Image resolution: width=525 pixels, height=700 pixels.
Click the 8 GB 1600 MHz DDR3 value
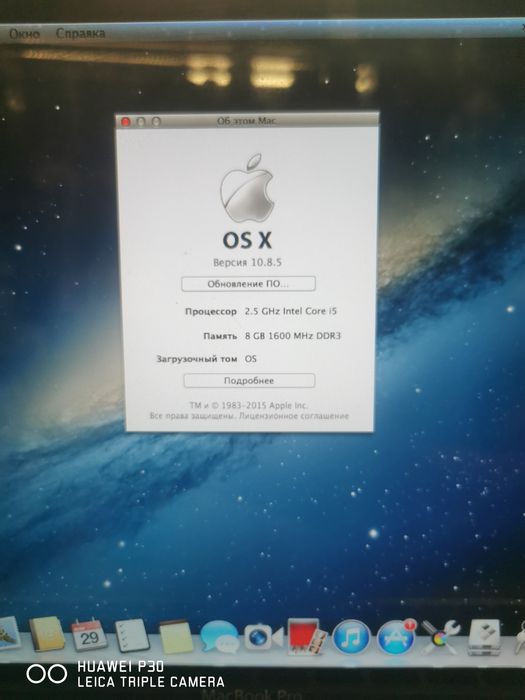point(292,336)
